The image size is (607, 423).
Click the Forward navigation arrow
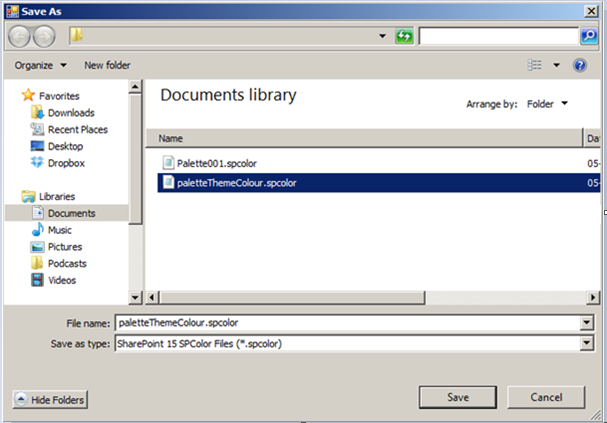point(44,37)
